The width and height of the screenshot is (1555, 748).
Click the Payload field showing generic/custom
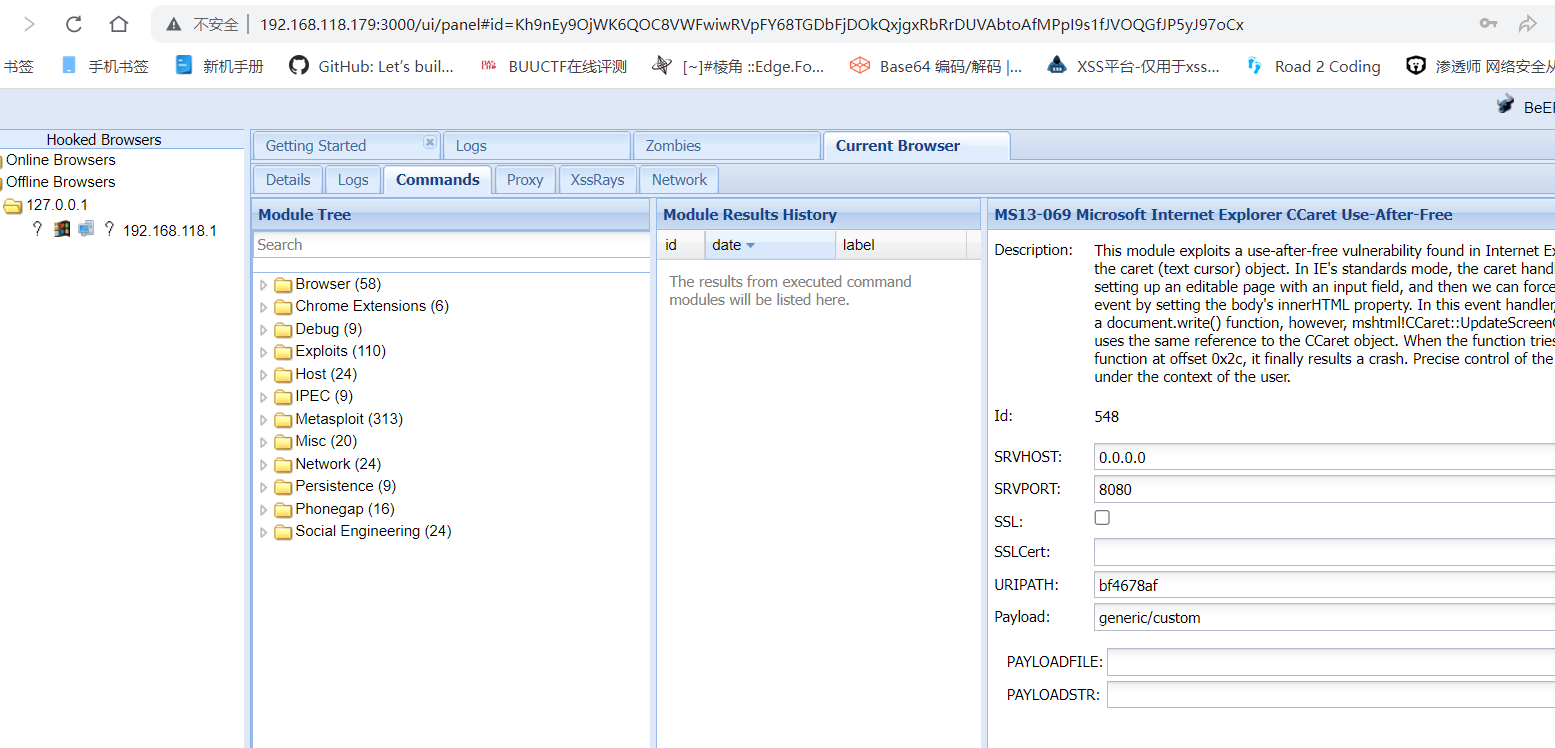point(1324,617)
